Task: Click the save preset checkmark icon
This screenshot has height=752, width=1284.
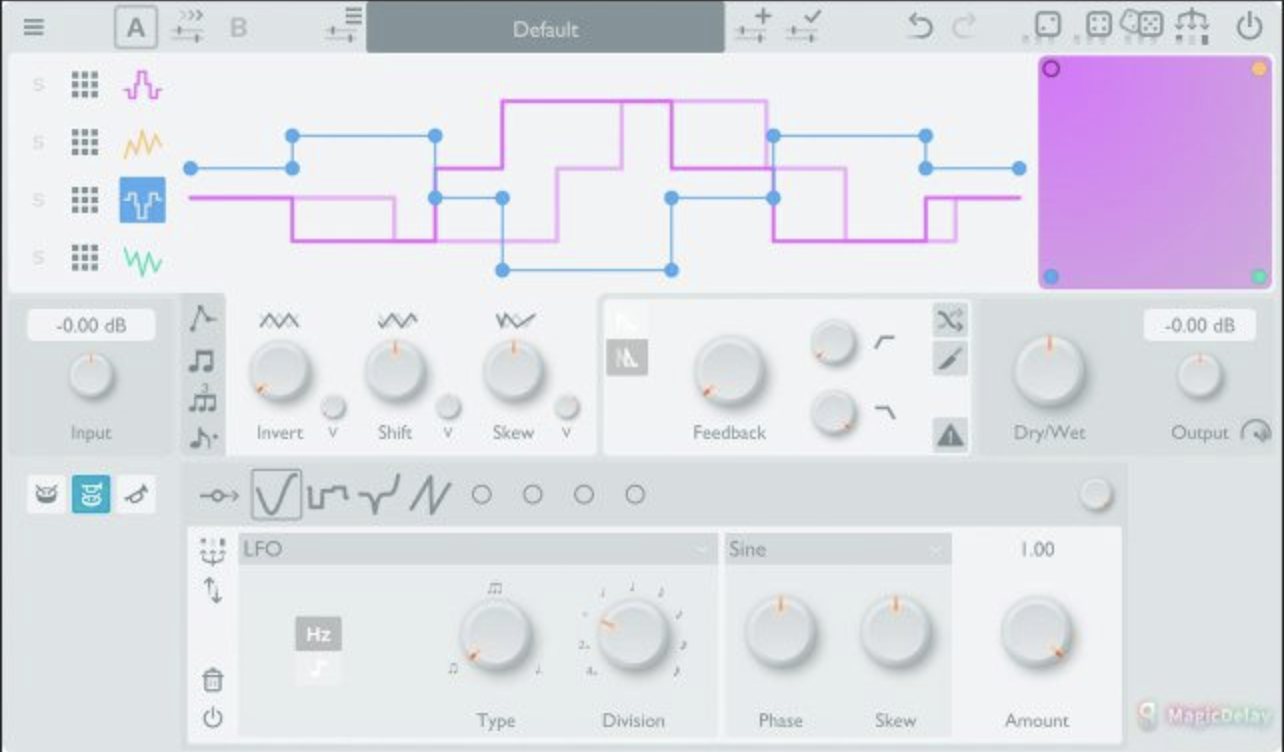Action: pyautogui.click(x=802, y=27)
